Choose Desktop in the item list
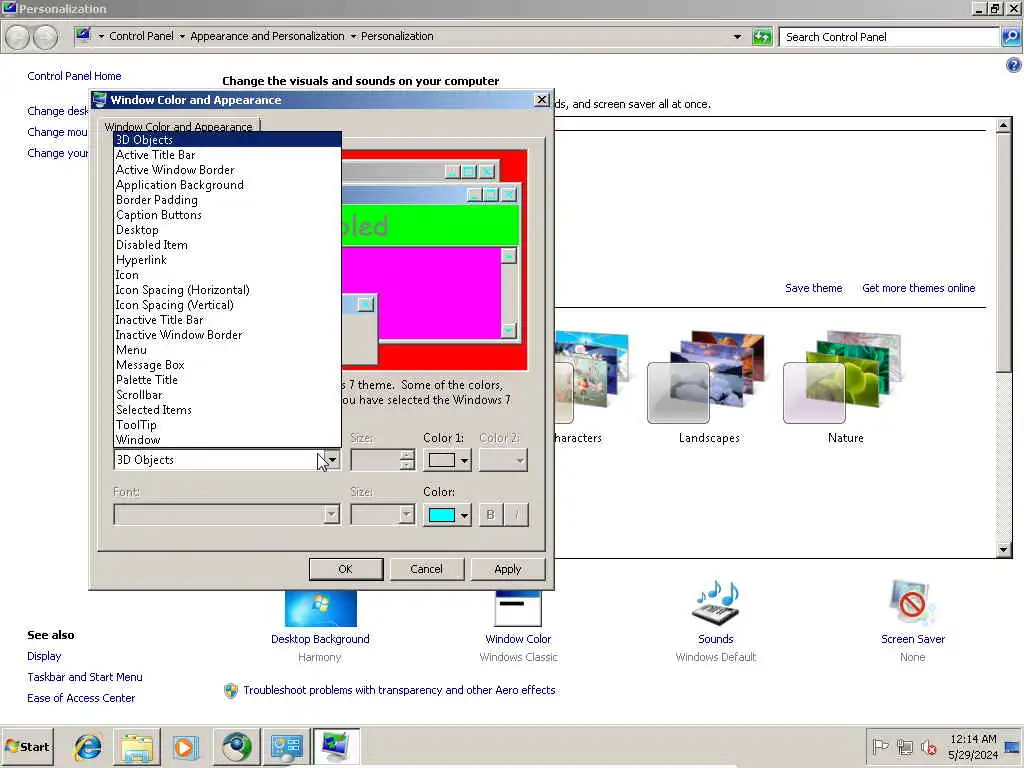The width and height of the screenshot is (1024, 768). pyautogui.click(x=227, y=230)
